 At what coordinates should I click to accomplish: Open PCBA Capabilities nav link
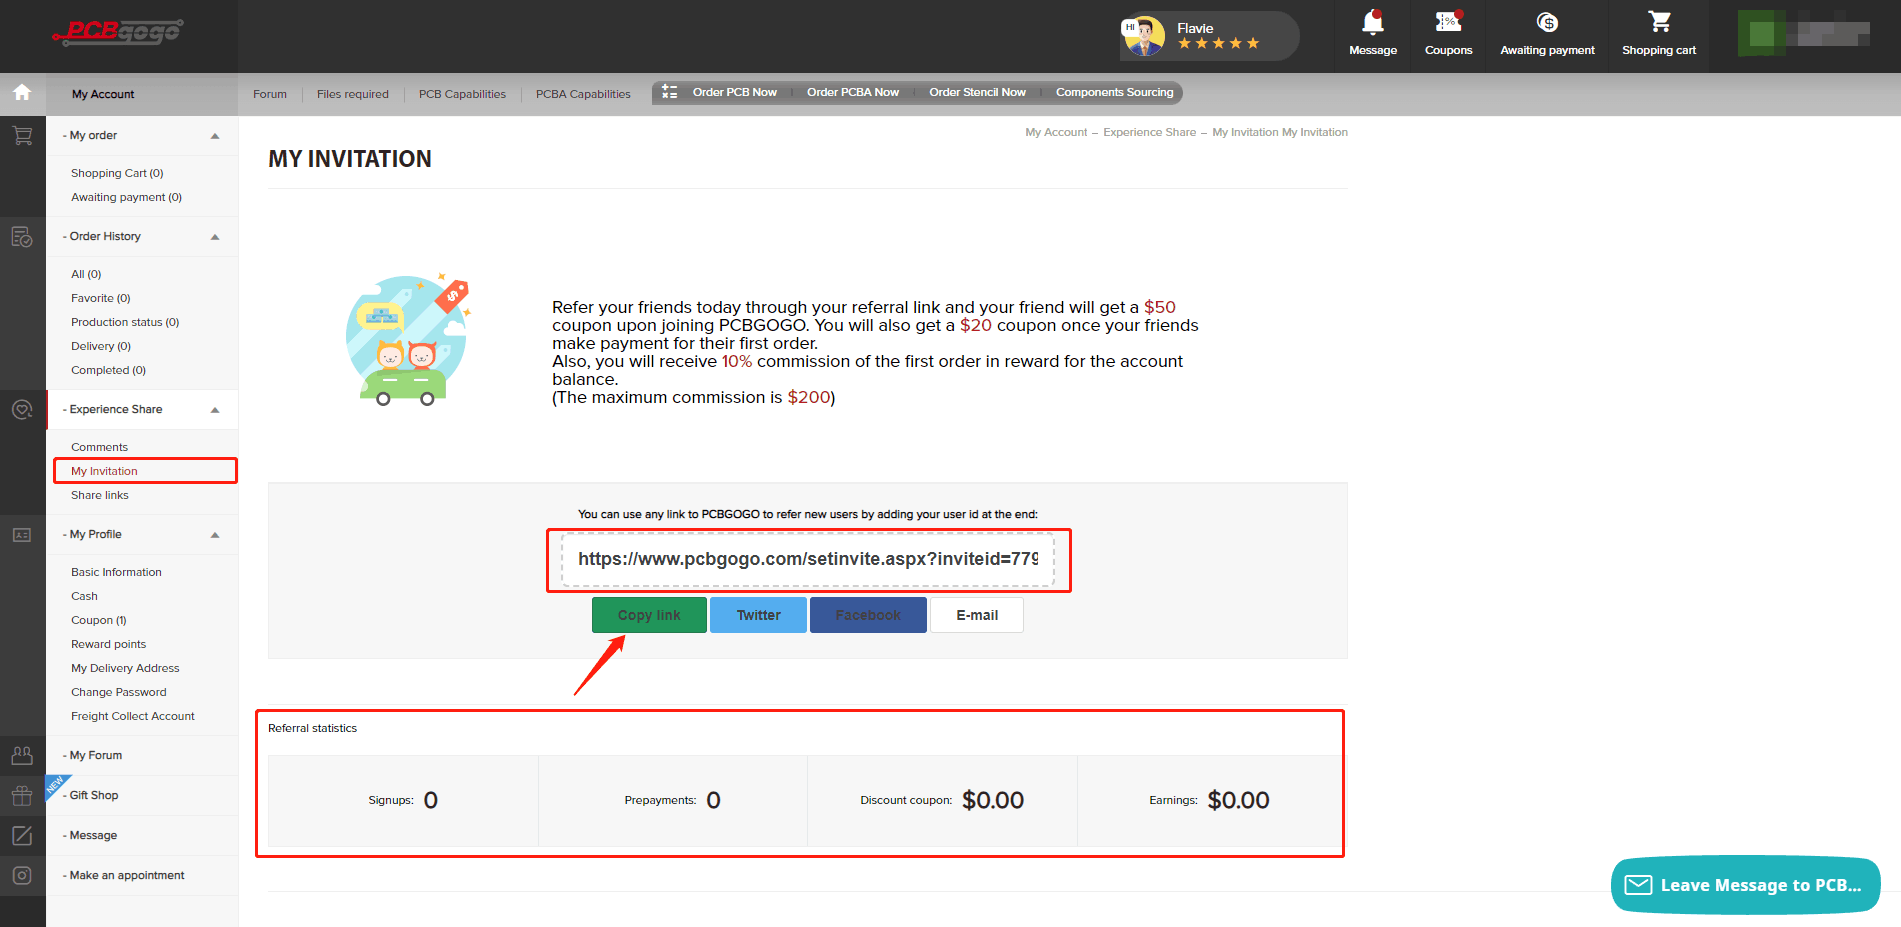[583, 94]
